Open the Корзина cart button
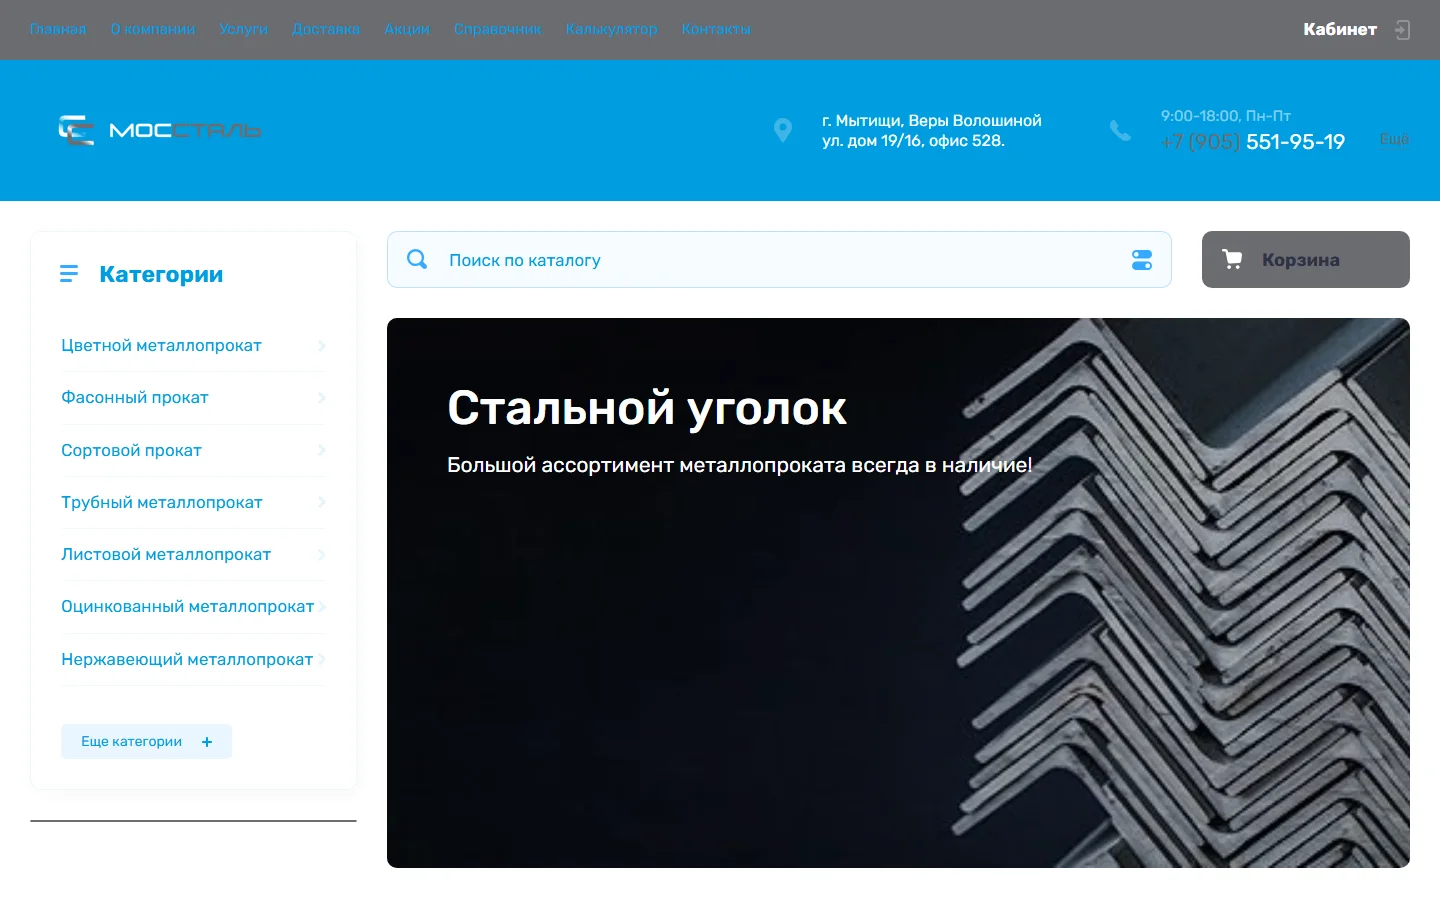 point(1306,259)
